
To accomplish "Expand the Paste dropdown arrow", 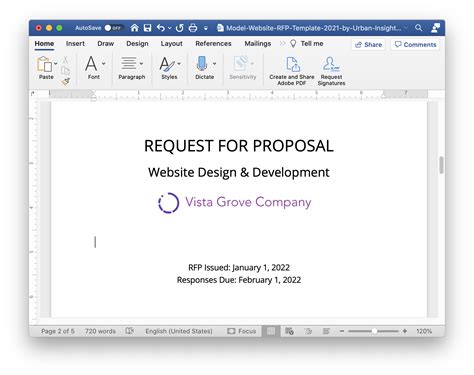I will [x=56, y=63].
